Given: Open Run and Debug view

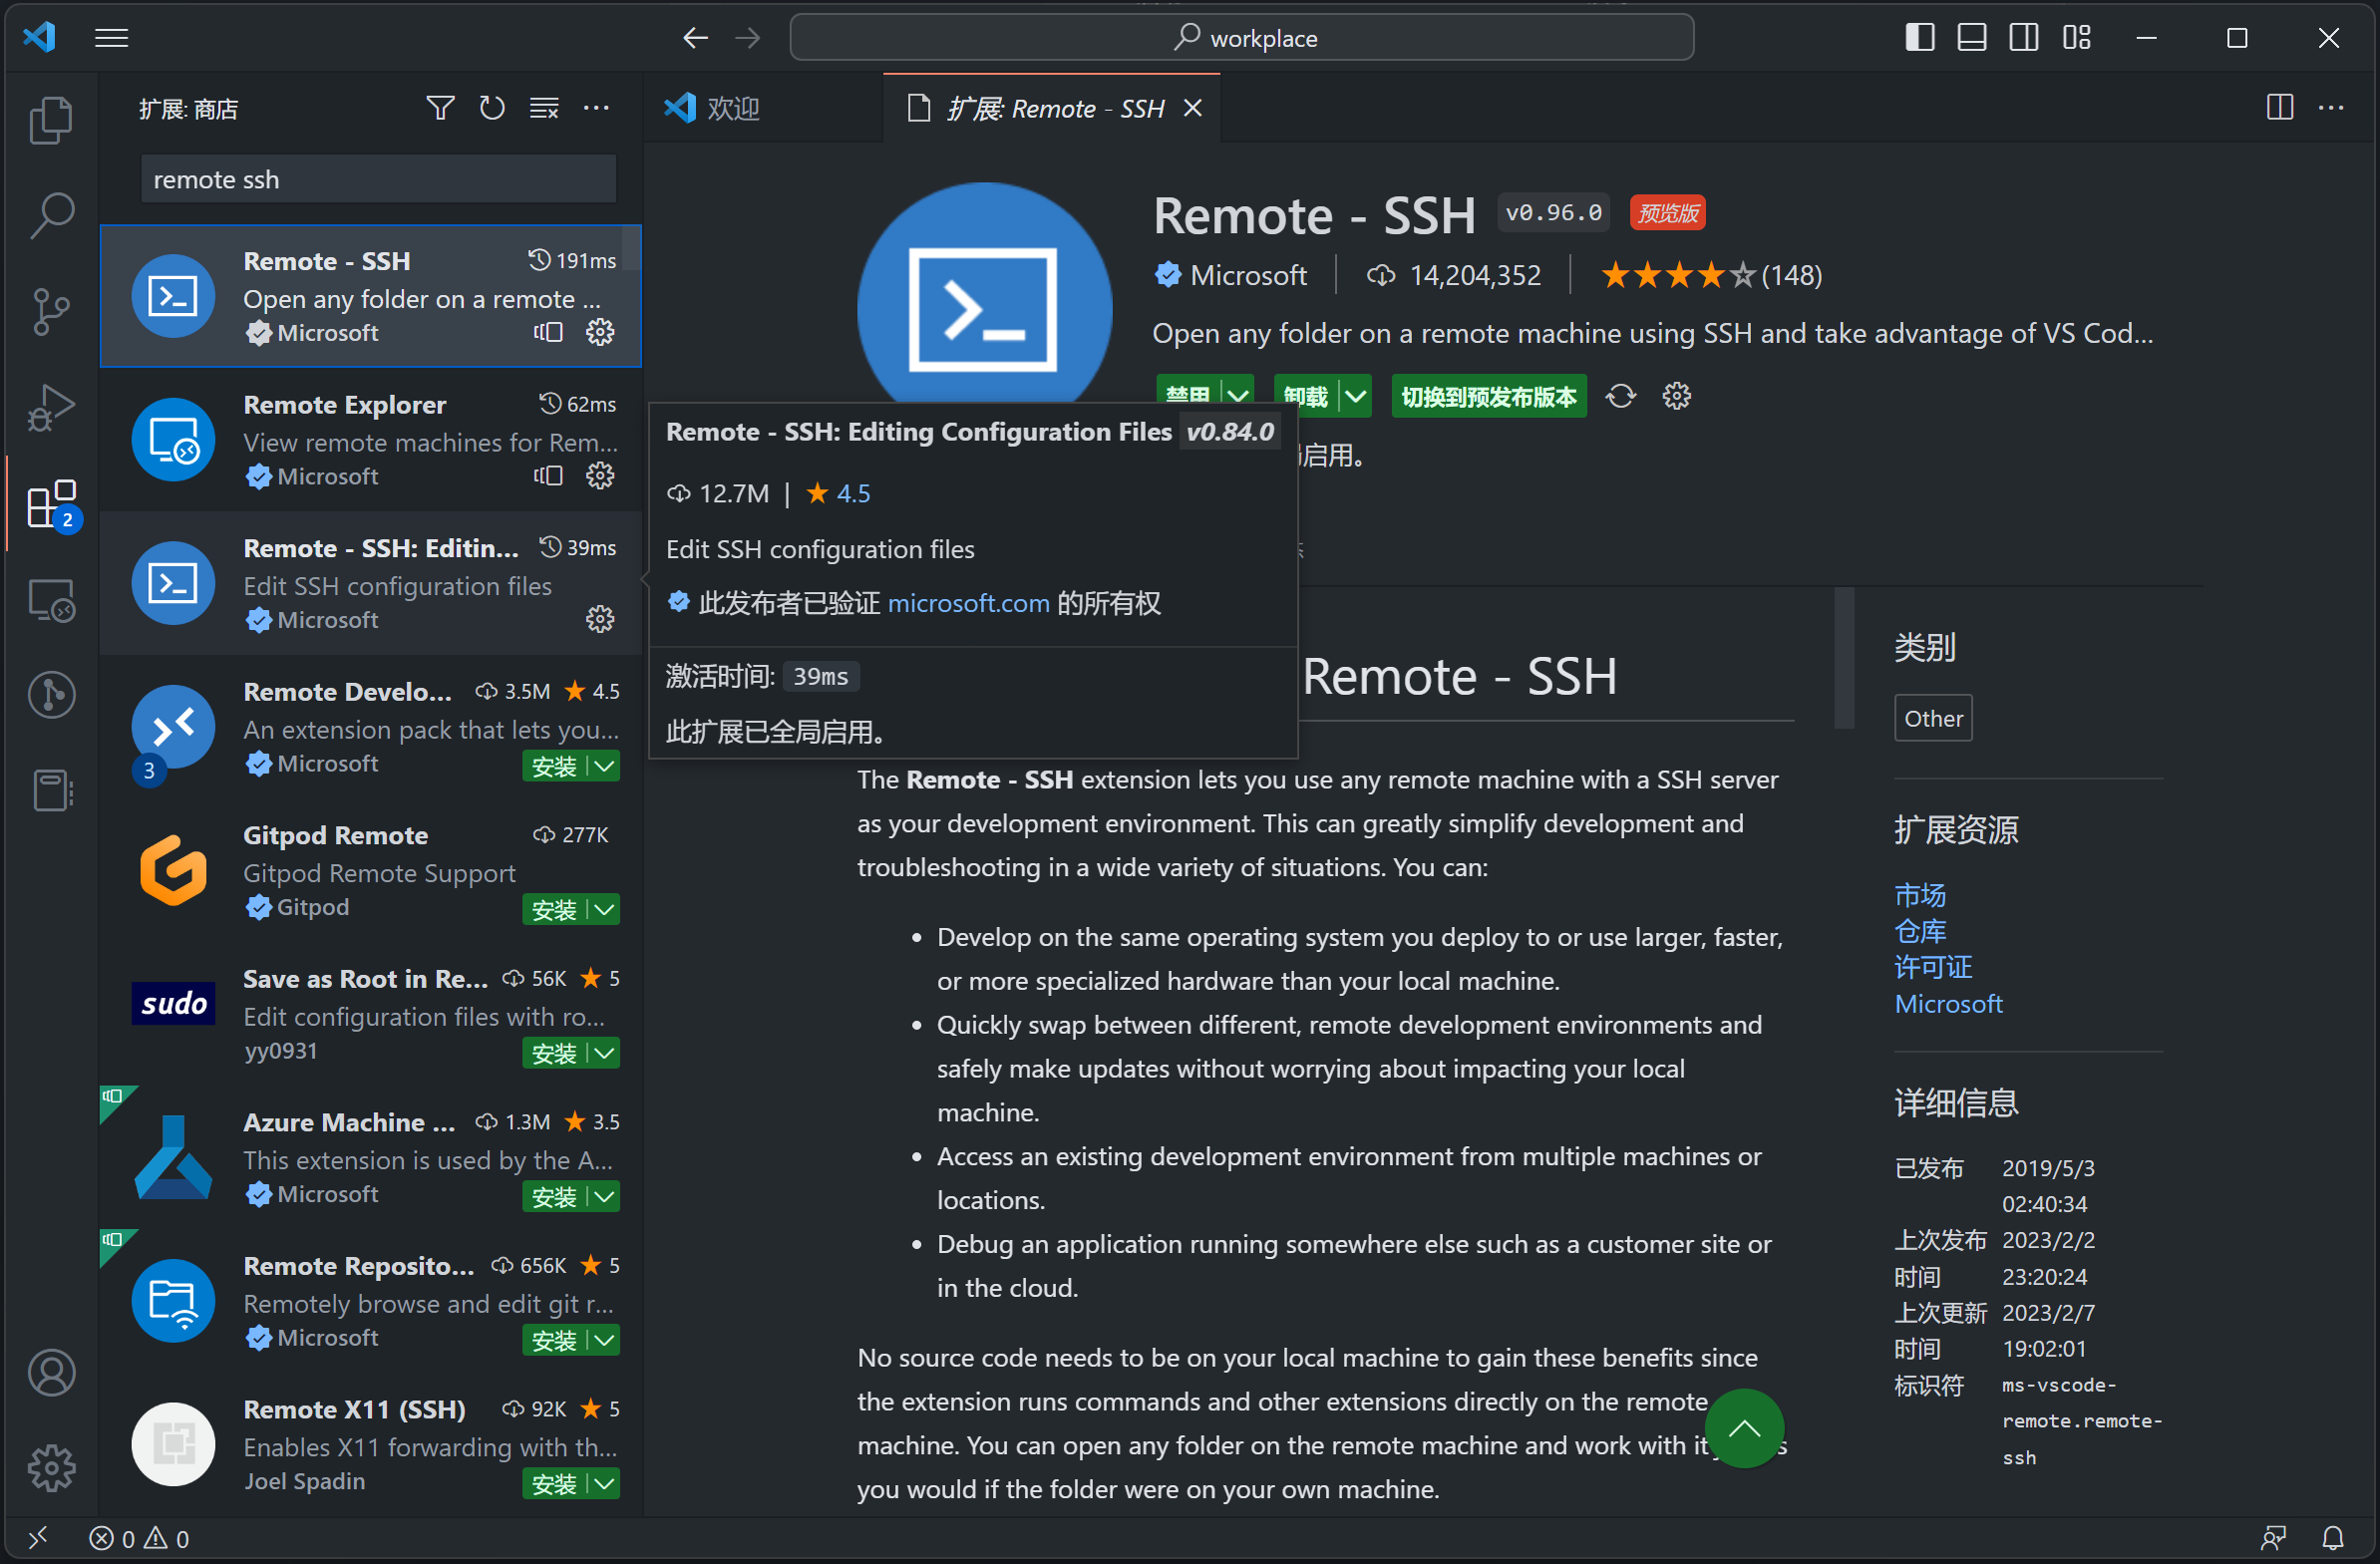Looking at the screenshot, I should [x=51, y=407].
